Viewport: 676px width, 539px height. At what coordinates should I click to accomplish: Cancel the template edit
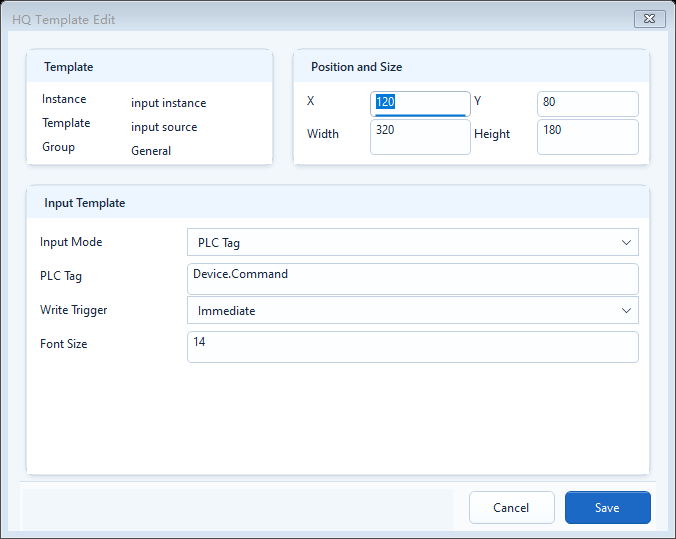coord(511,508)
